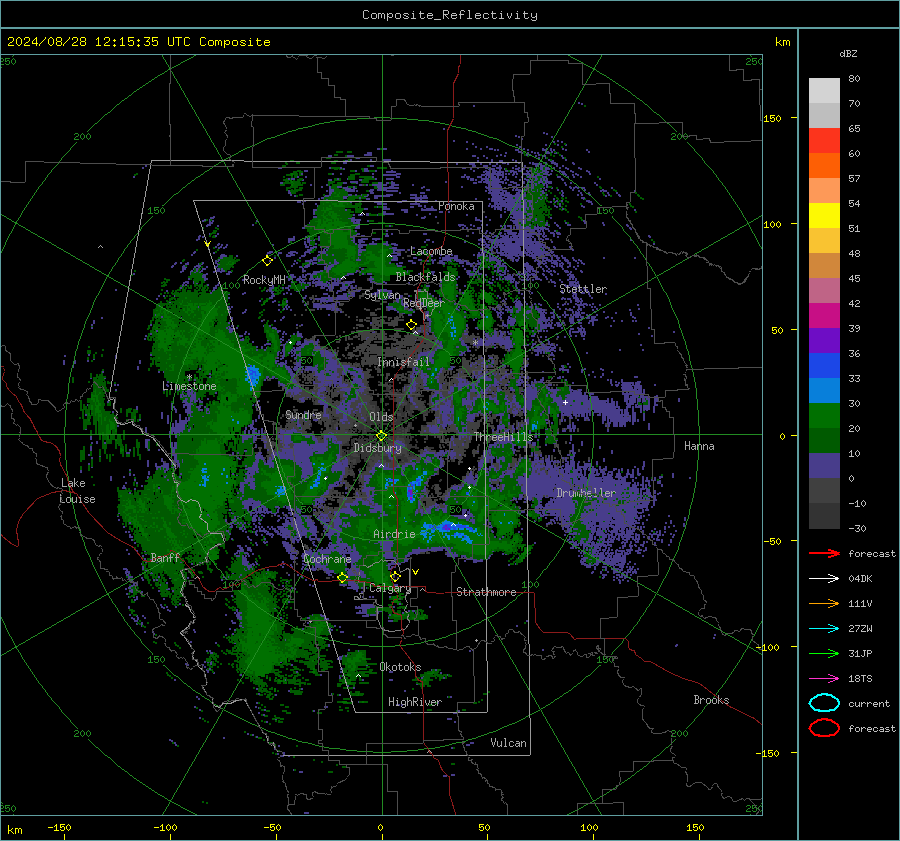Click the Airdrie city label
The width and height of the screenshot is (900, 841).
tap(394, 534)
